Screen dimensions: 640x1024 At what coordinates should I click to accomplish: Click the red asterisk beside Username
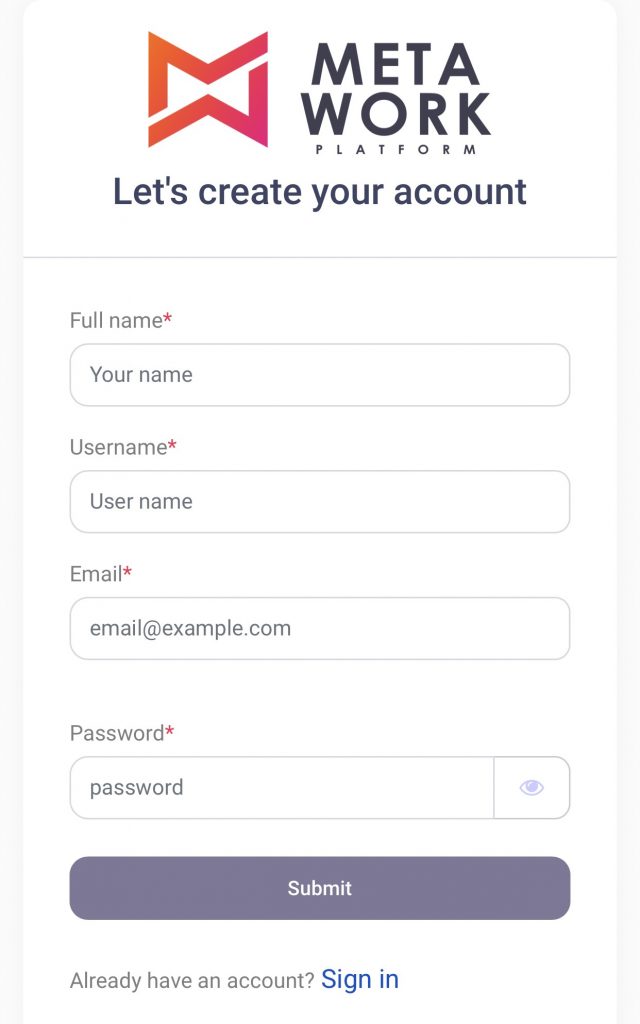point(172,444)
